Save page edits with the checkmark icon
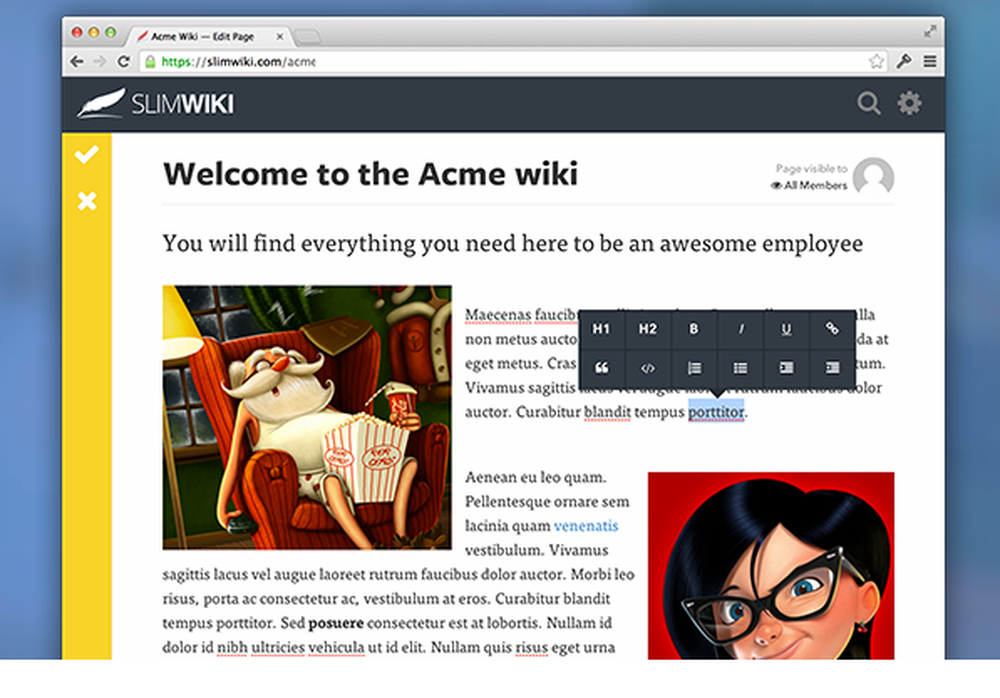The height and width of the screenshot is (698, 1000). (87, 154)
